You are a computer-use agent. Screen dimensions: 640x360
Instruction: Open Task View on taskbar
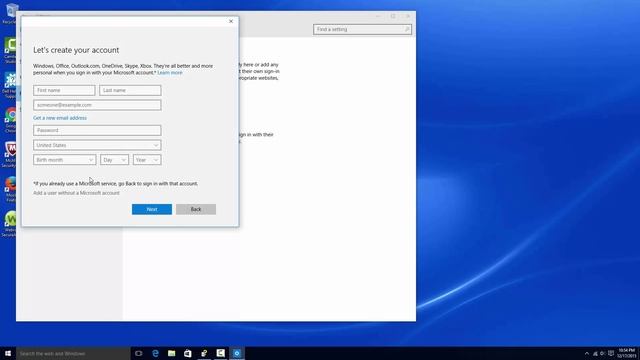pyautogui.click(x=139, y=353)
